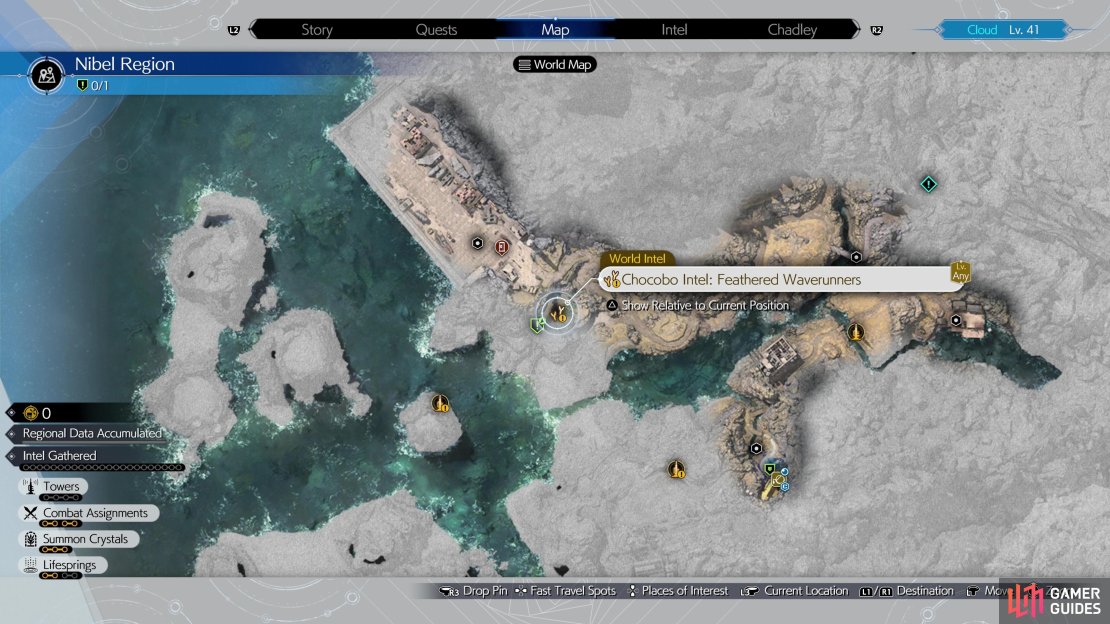Image resolution: width=1110 pixels, height=624 pixels.
Task: Select the orange intel marker south of the bay
Action: 676,469
